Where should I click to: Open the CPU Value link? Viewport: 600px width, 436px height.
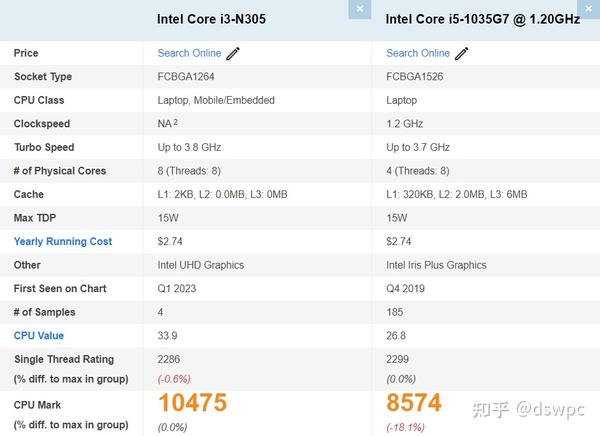39,336
